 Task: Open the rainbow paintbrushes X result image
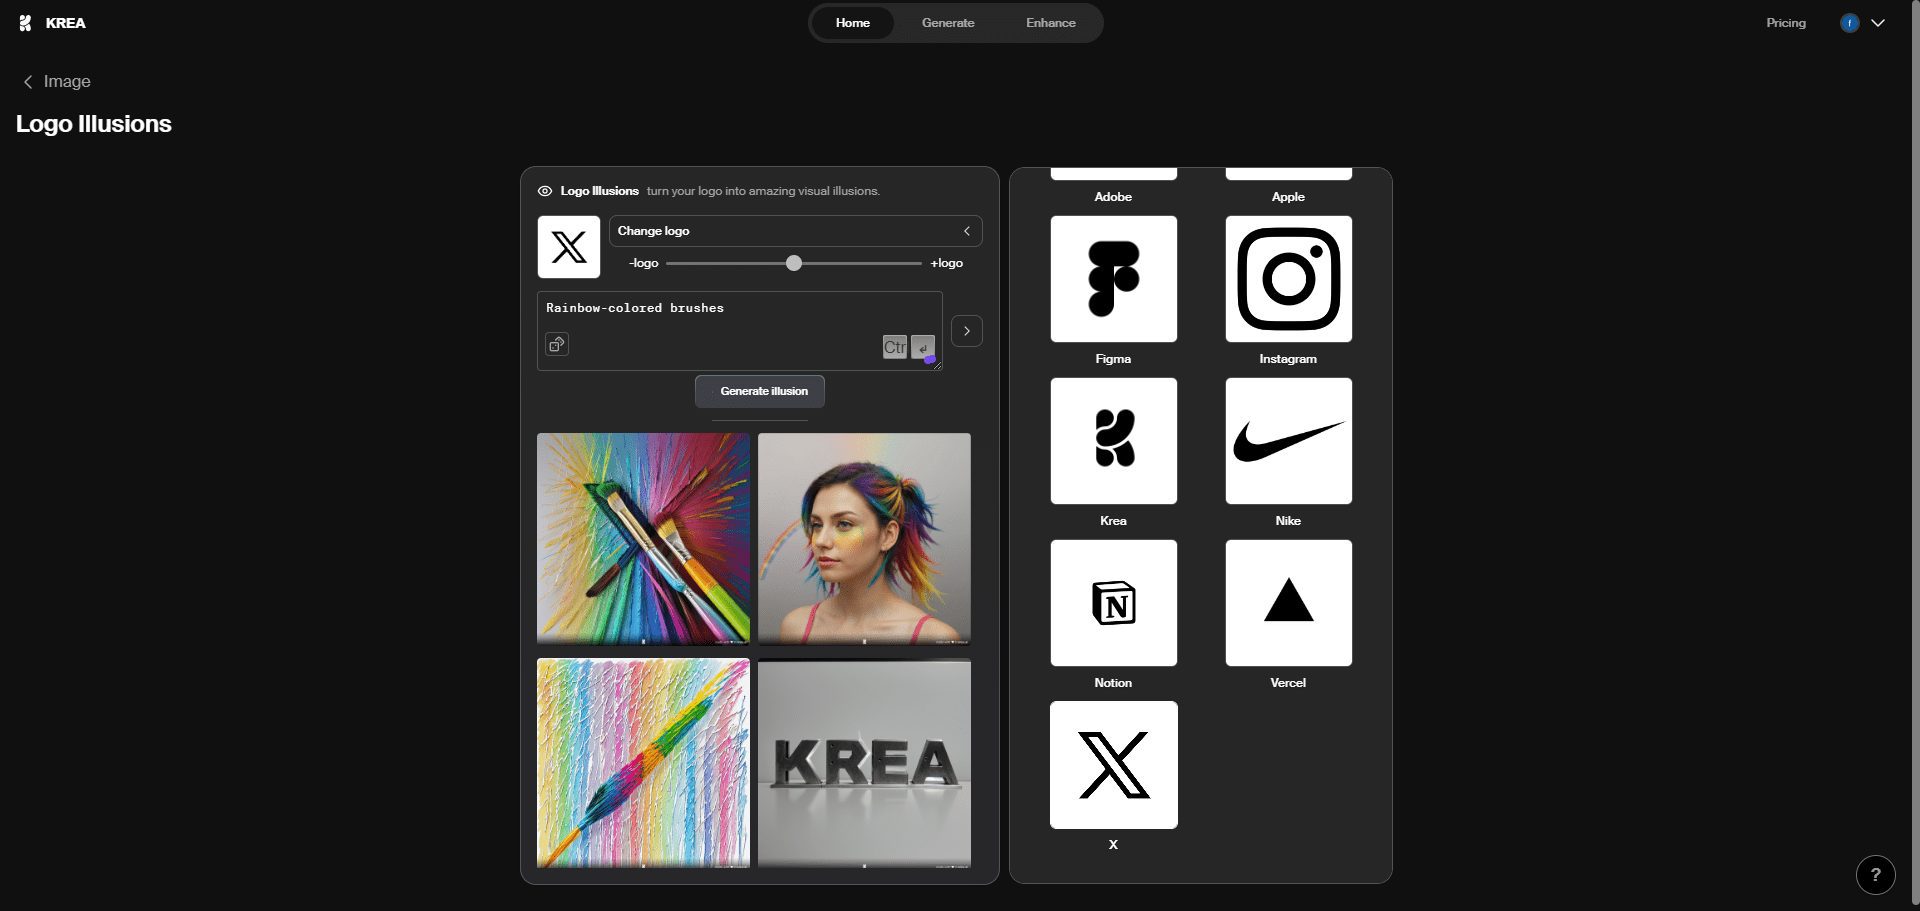point(643,538)
